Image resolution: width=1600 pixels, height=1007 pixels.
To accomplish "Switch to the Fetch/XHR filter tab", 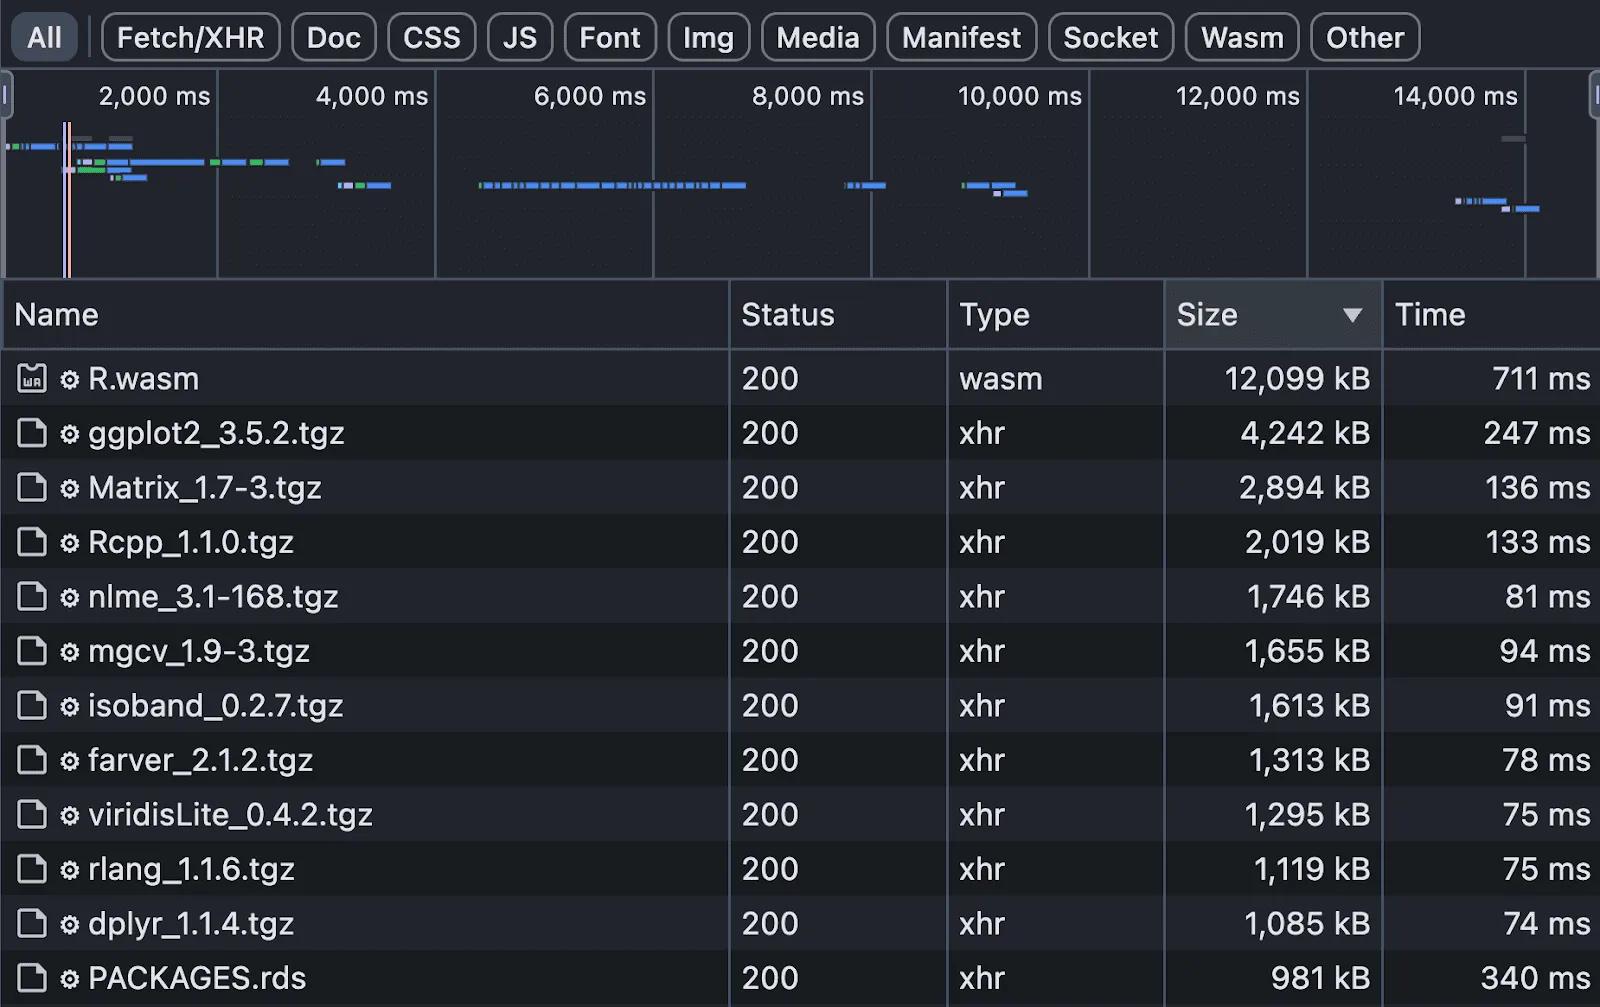I will click(190, 37).
